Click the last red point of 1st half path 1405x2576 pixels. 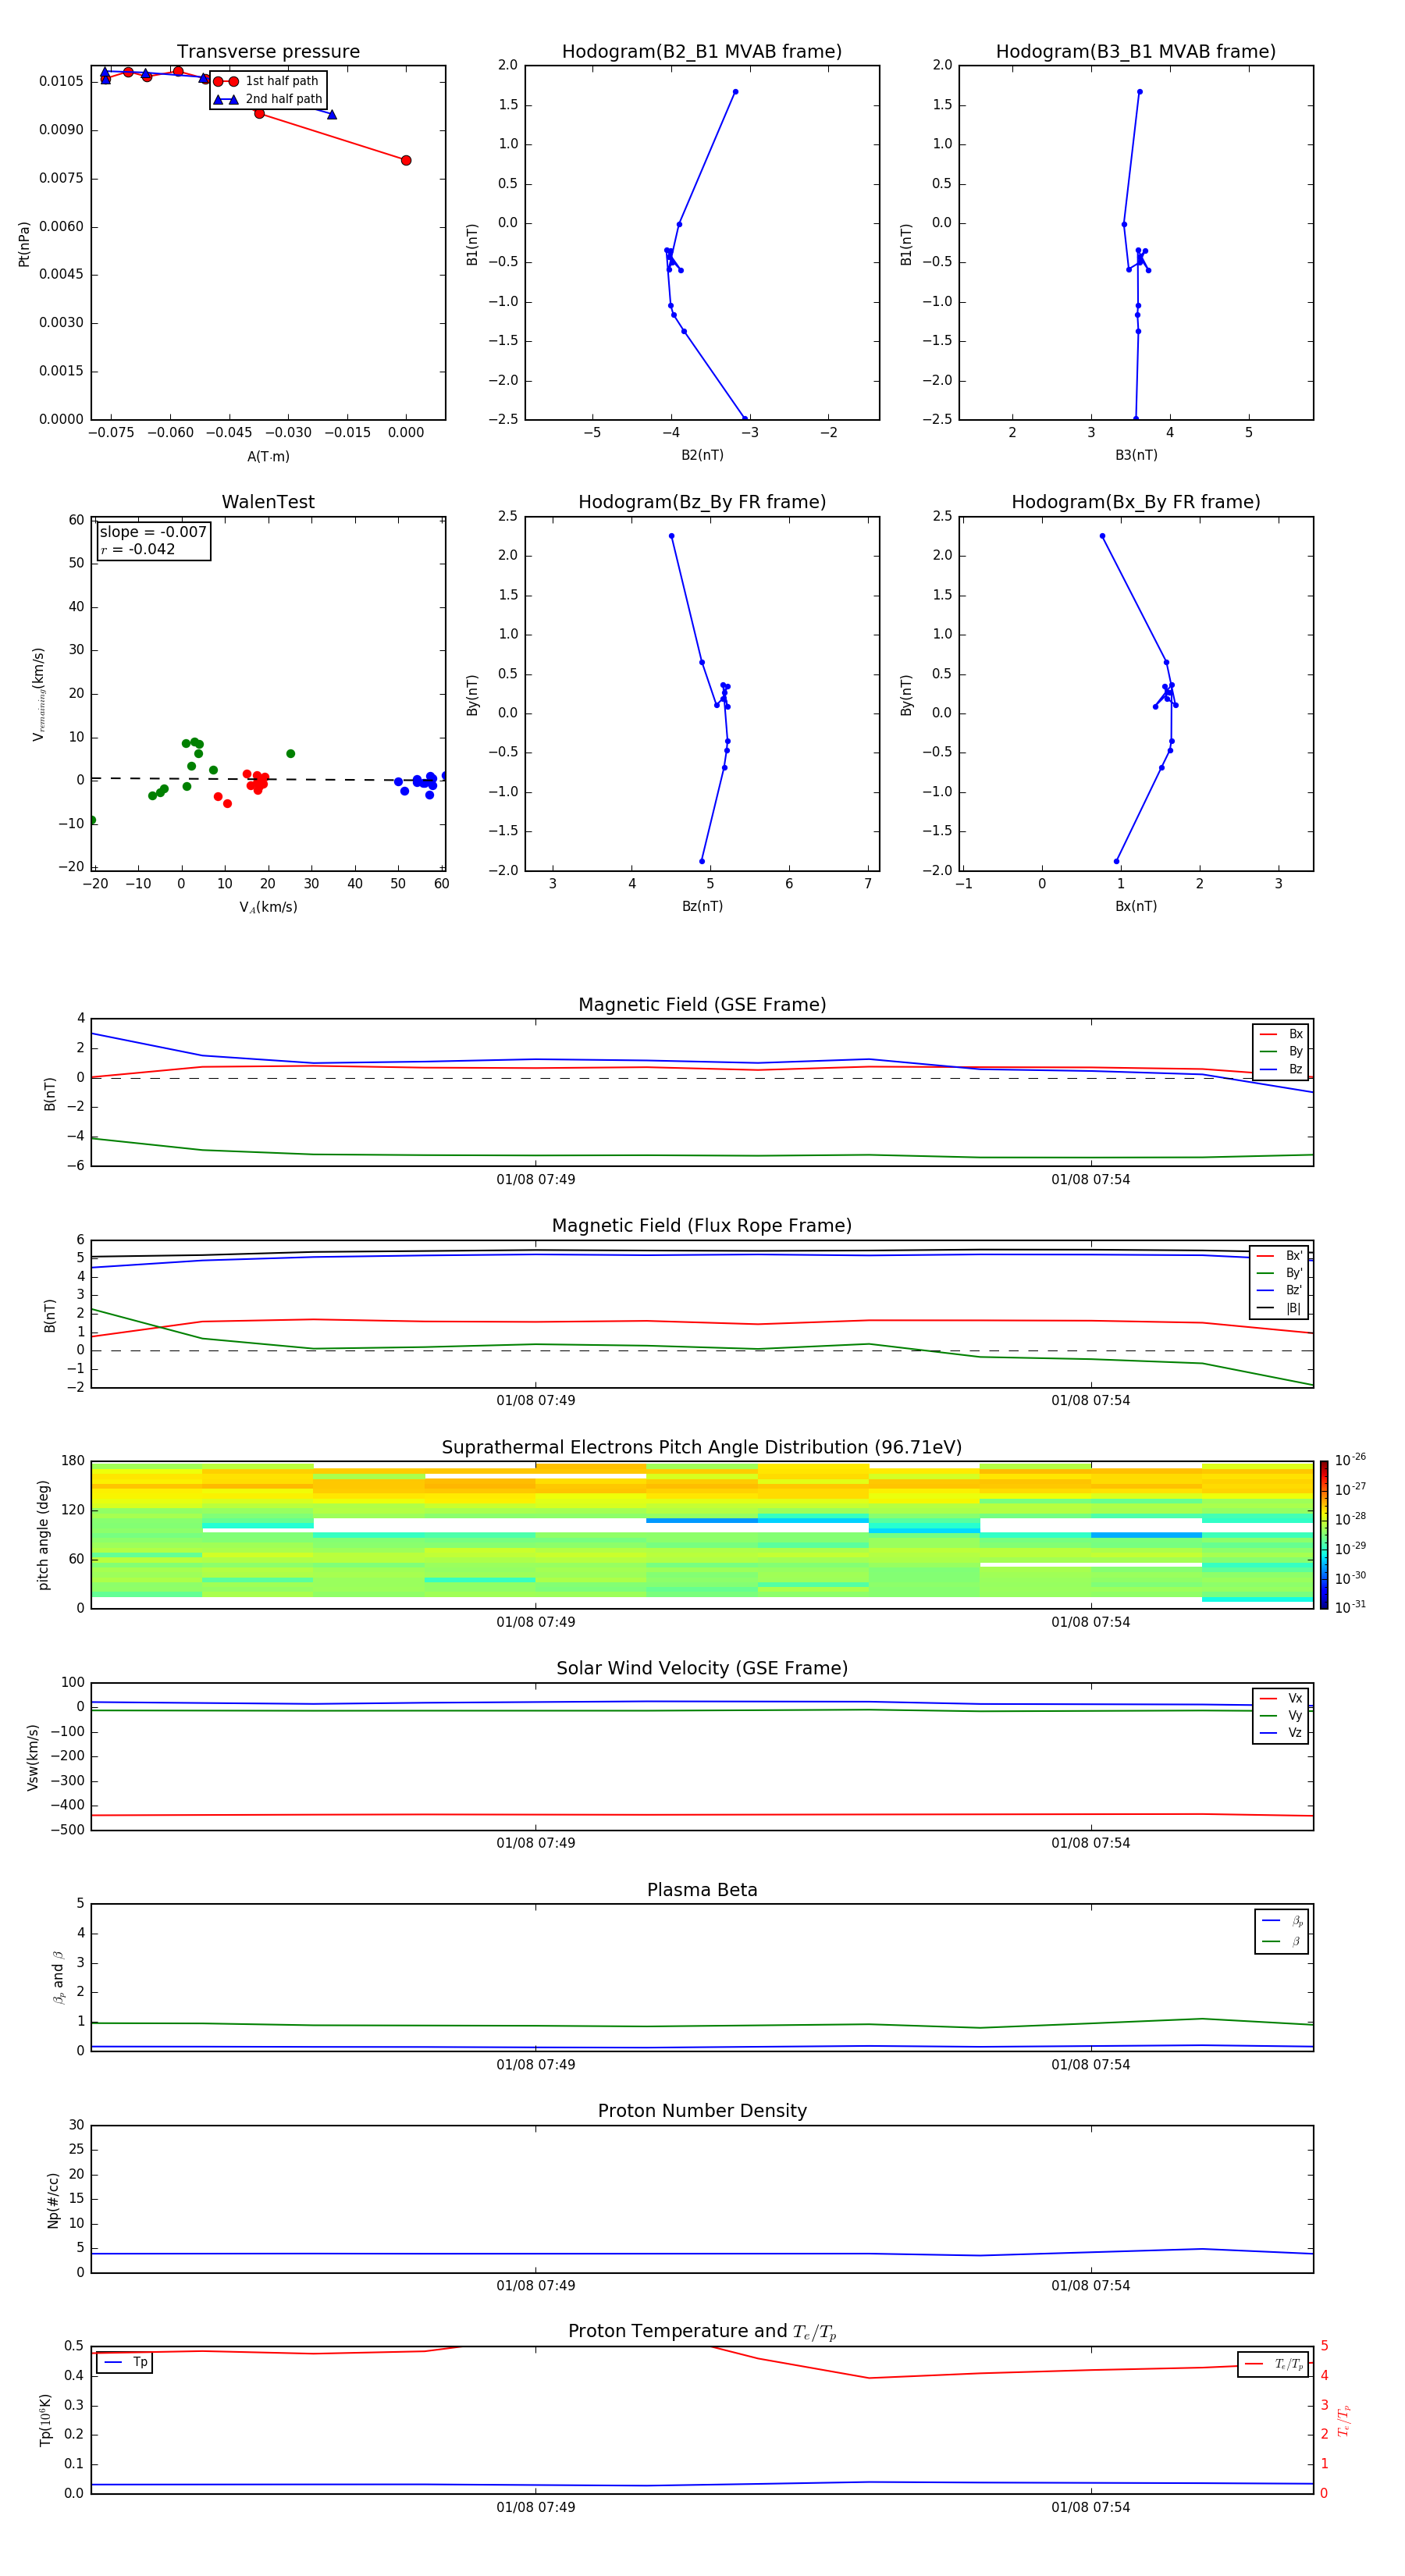tap(406, 160)
